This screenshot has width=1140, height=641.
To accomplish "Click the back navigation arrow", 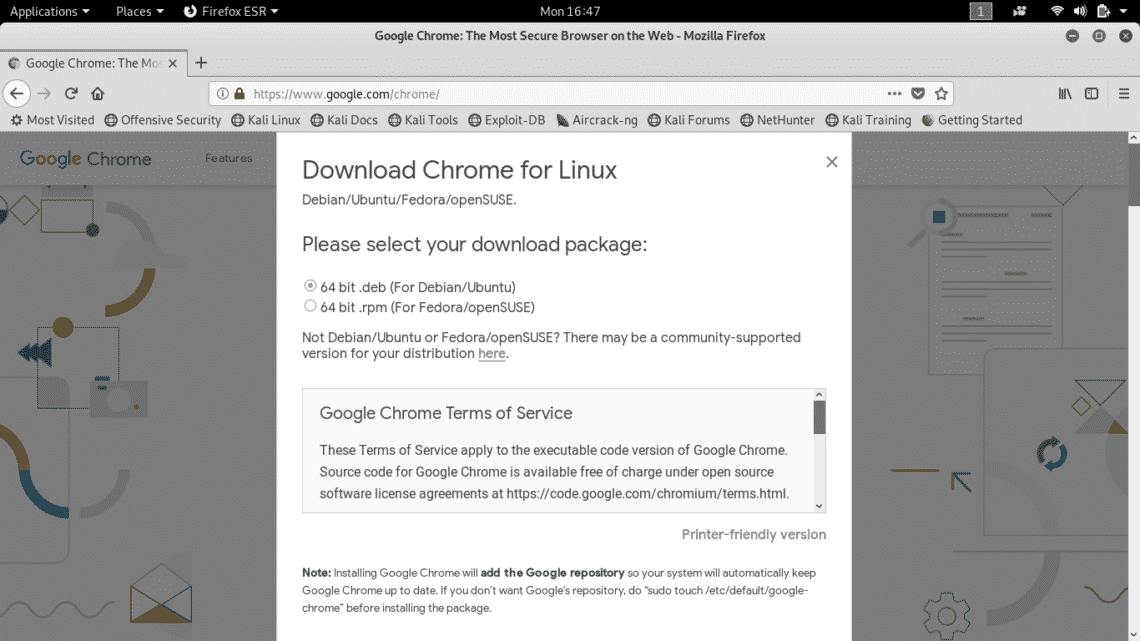I will (x=17, y=93).
